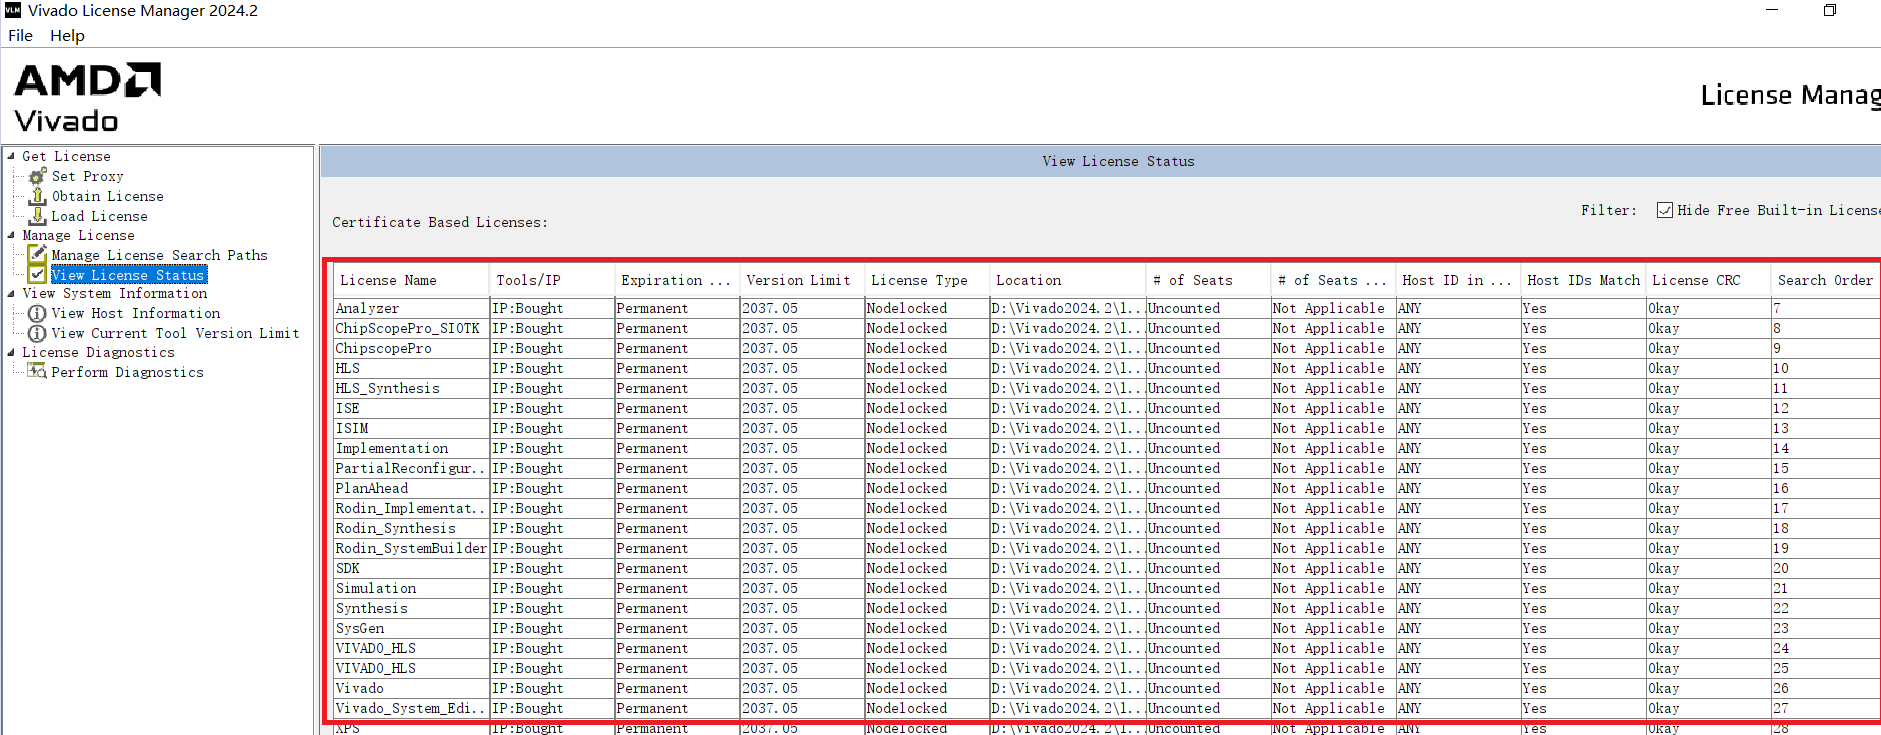Sort by License Type column header
The width and height of the screenshot is (1881, 735).
pyautogui.click(x=926, y=280)
